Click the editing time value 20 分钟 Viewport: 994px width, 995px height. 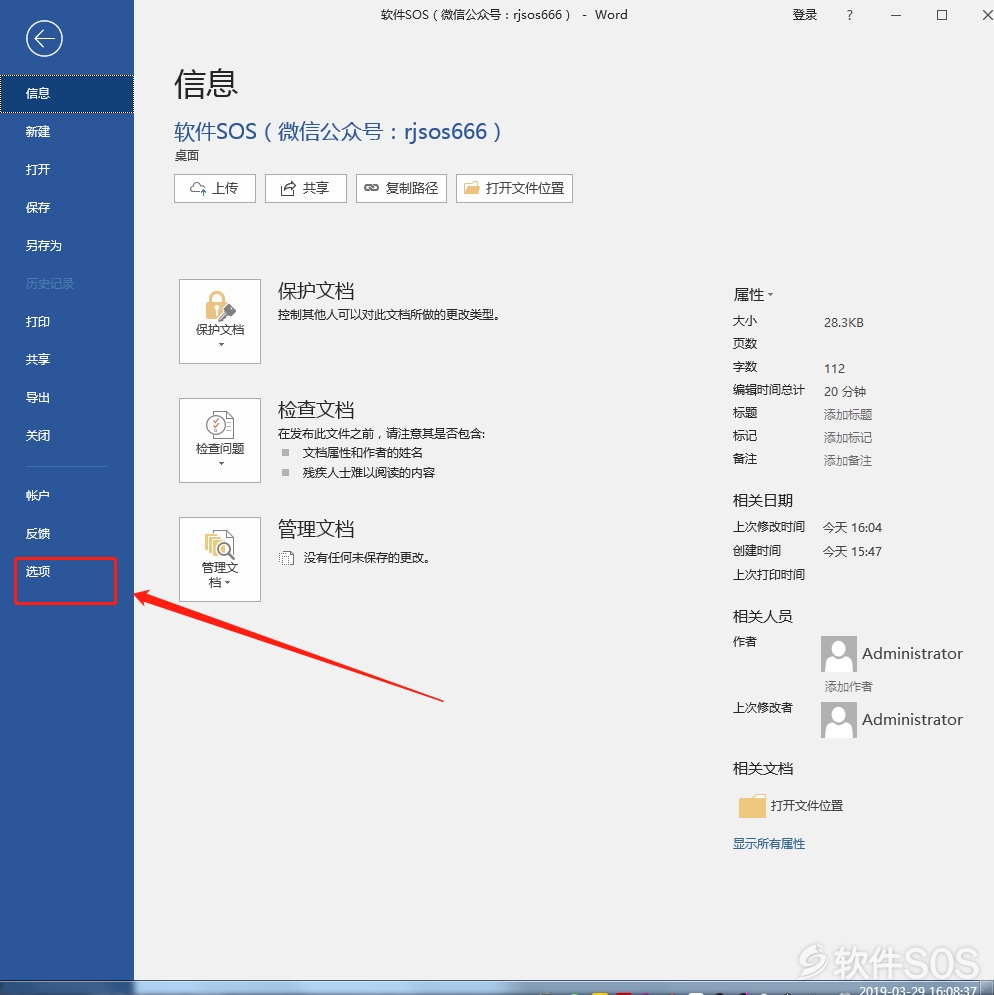(x=845, y=392)
